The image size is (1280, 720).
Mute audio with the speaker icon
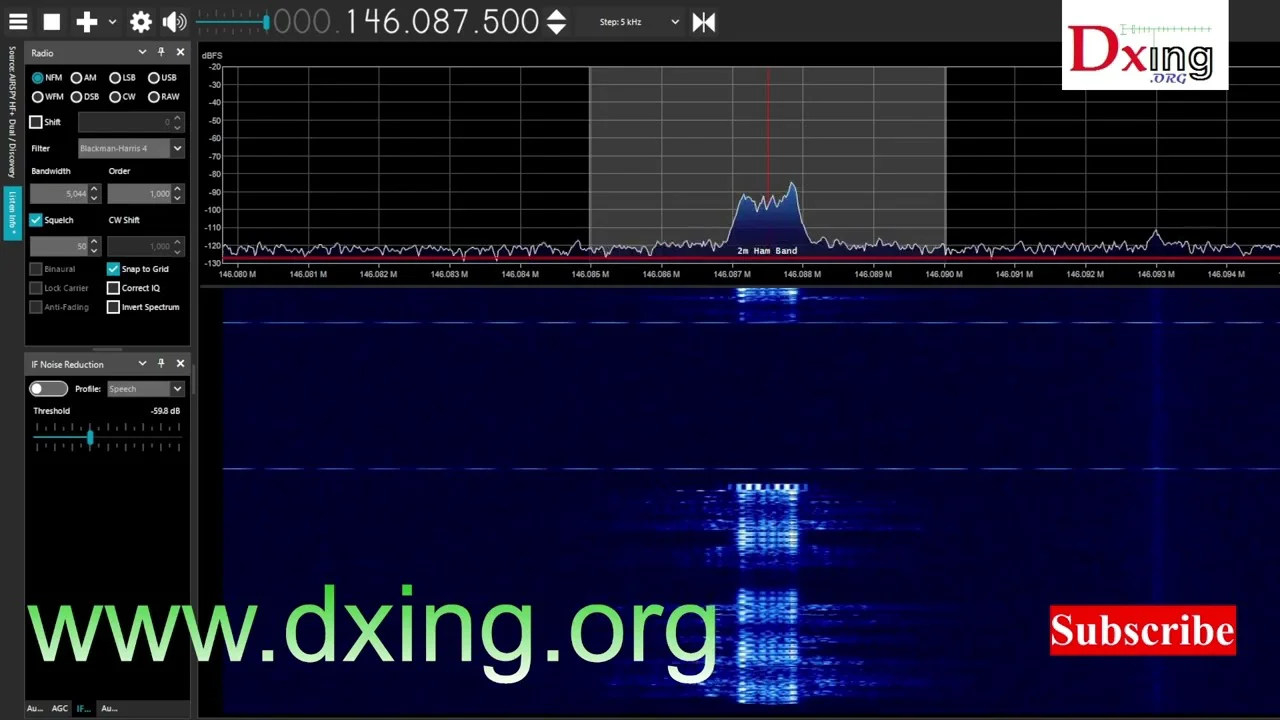pyautogui.click(x=174, y=22)
